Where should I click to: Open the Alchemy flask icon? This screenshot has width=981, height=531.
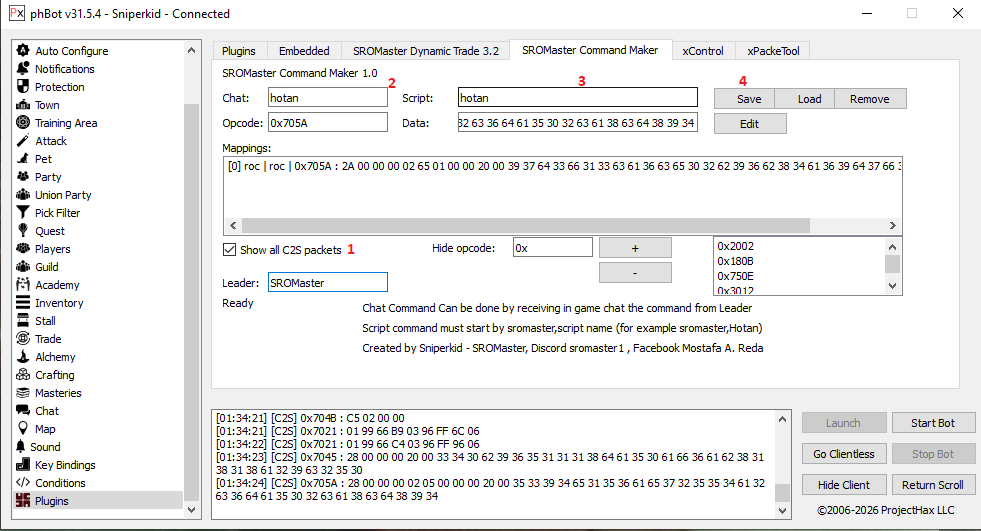tap(23, 357)
